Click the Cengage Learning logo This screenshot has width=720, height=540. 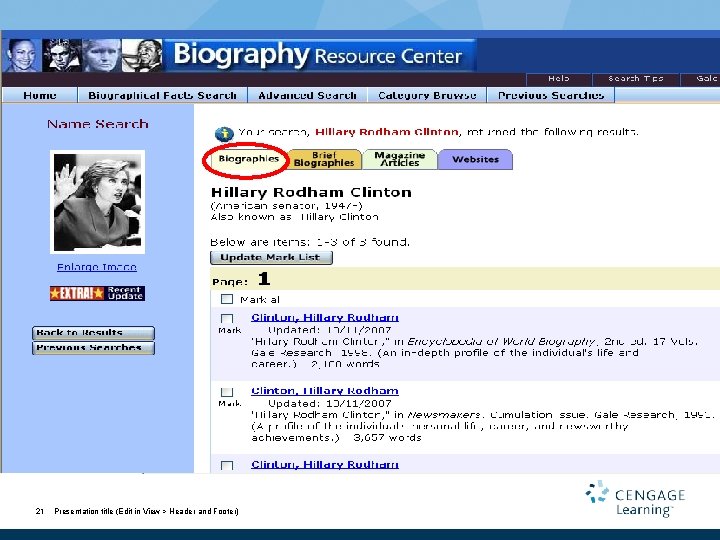[x=636, y=499]
